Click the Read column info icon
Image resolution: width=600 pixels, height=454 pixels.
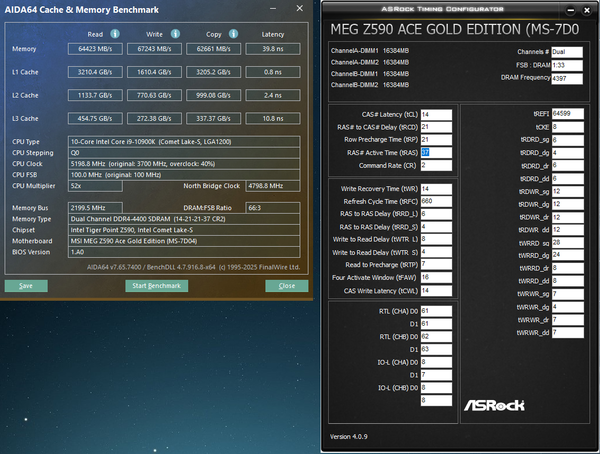(115, 34)
